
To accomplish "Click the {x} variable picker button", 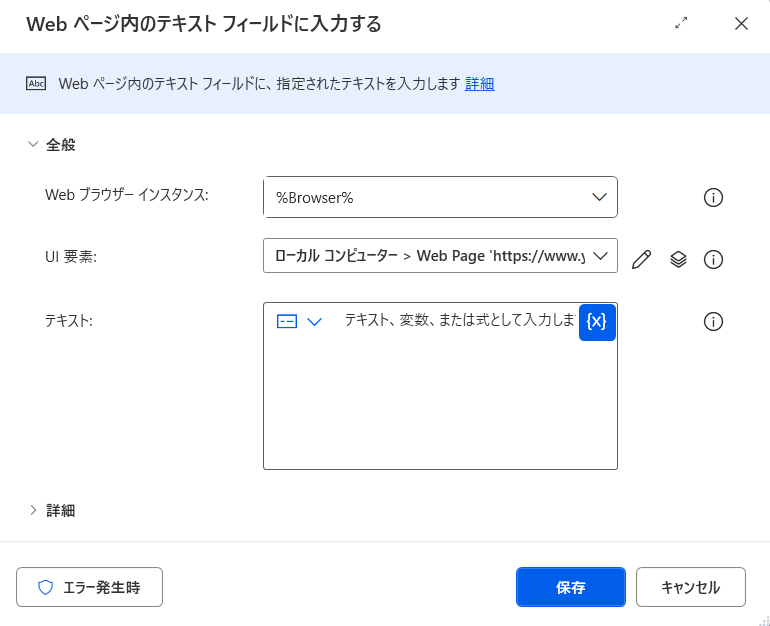I will pos(597,322).
